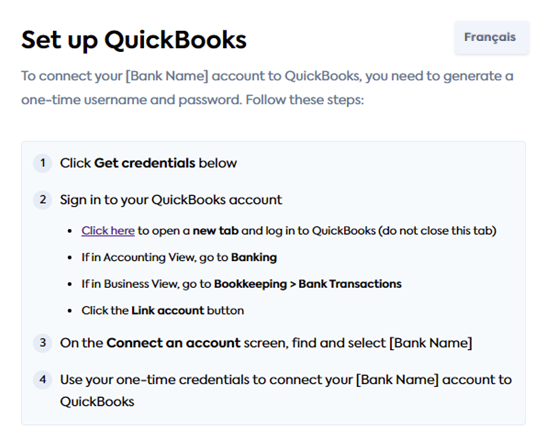Switch language with the Français button

tap(491, 37)
